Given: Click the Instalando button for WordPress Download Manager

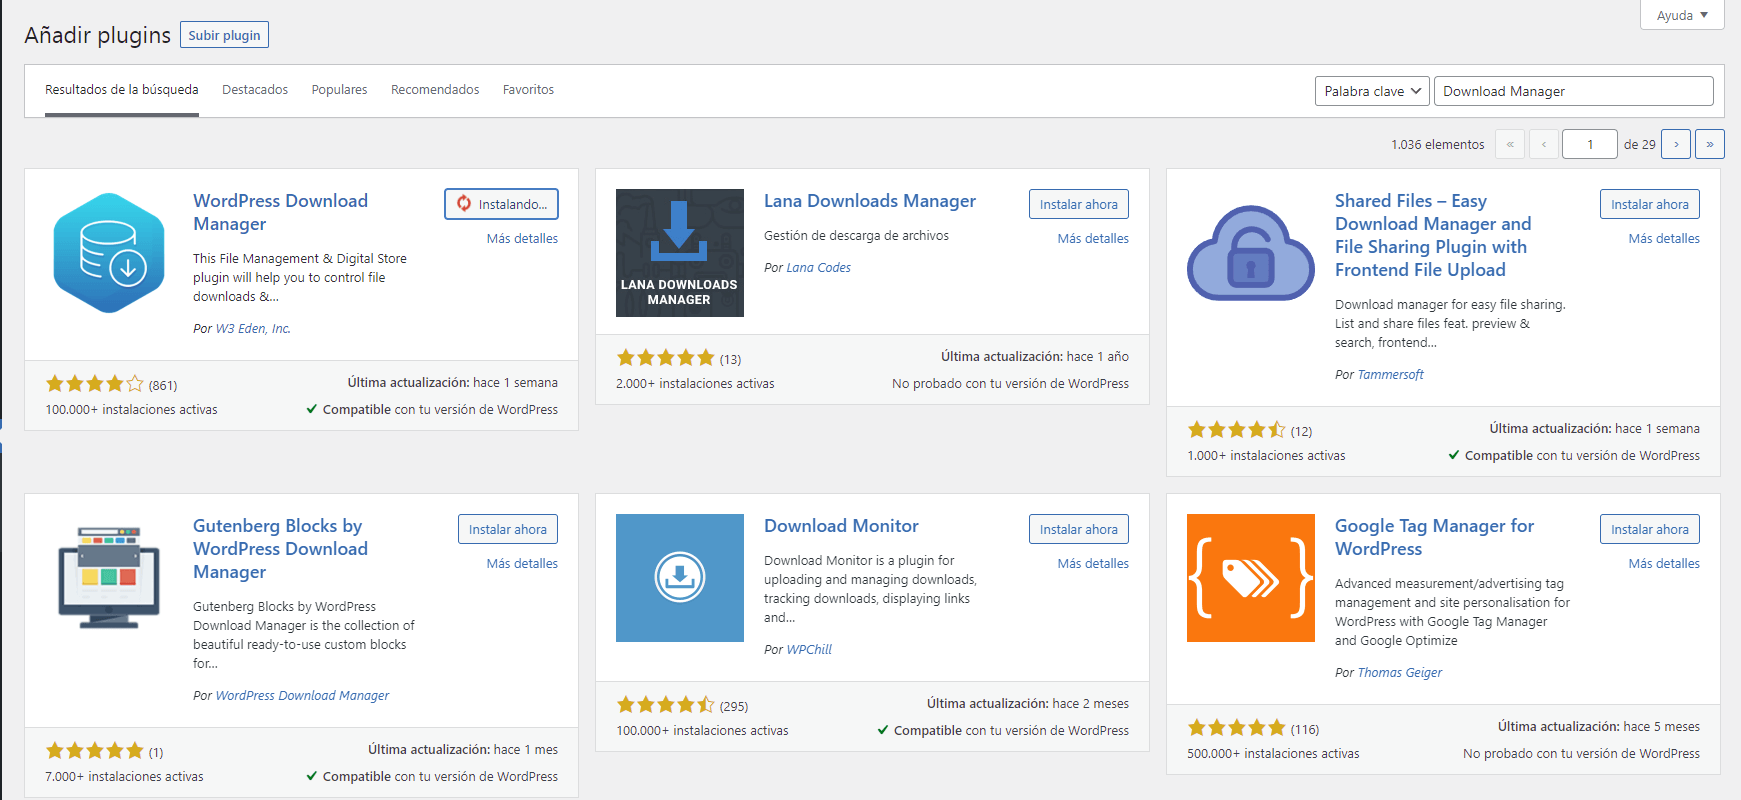Looking at the screenshot, I should click(501, 204).
